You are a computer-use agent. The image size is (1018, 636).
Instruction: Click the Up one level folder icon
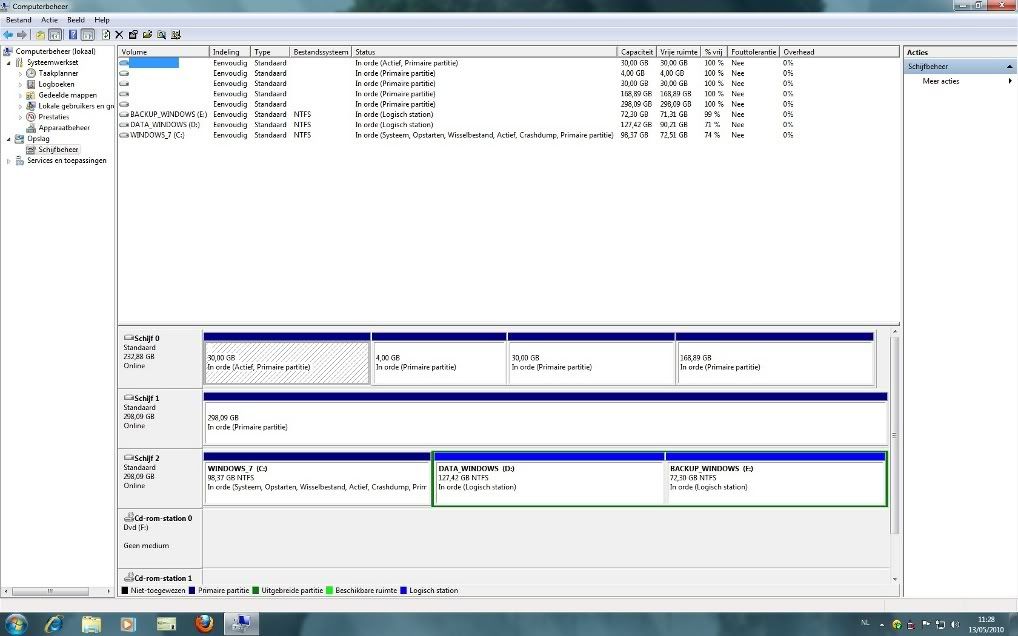click(41, 35)
